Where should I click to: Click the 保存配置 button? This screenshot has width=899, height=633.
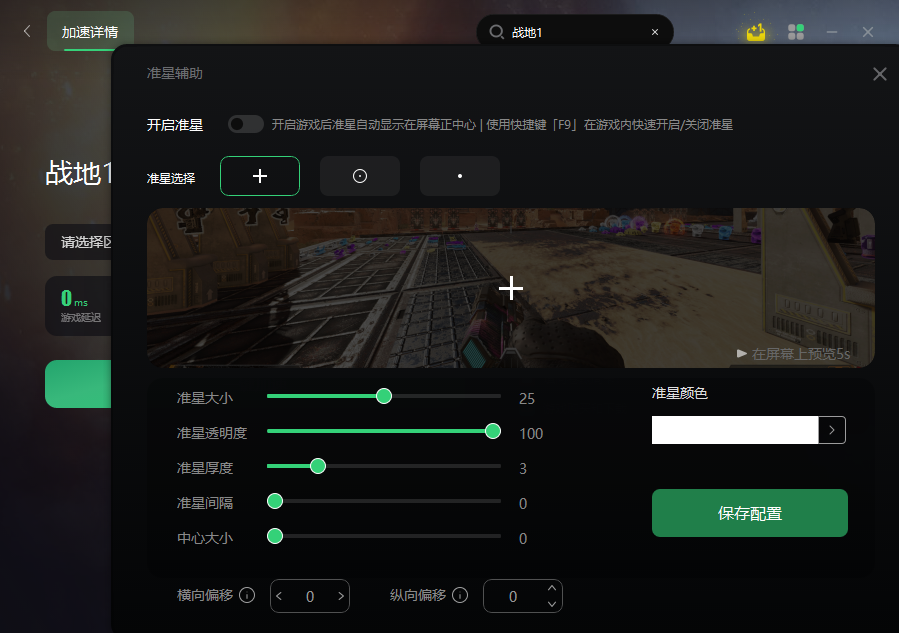(749, 513)
